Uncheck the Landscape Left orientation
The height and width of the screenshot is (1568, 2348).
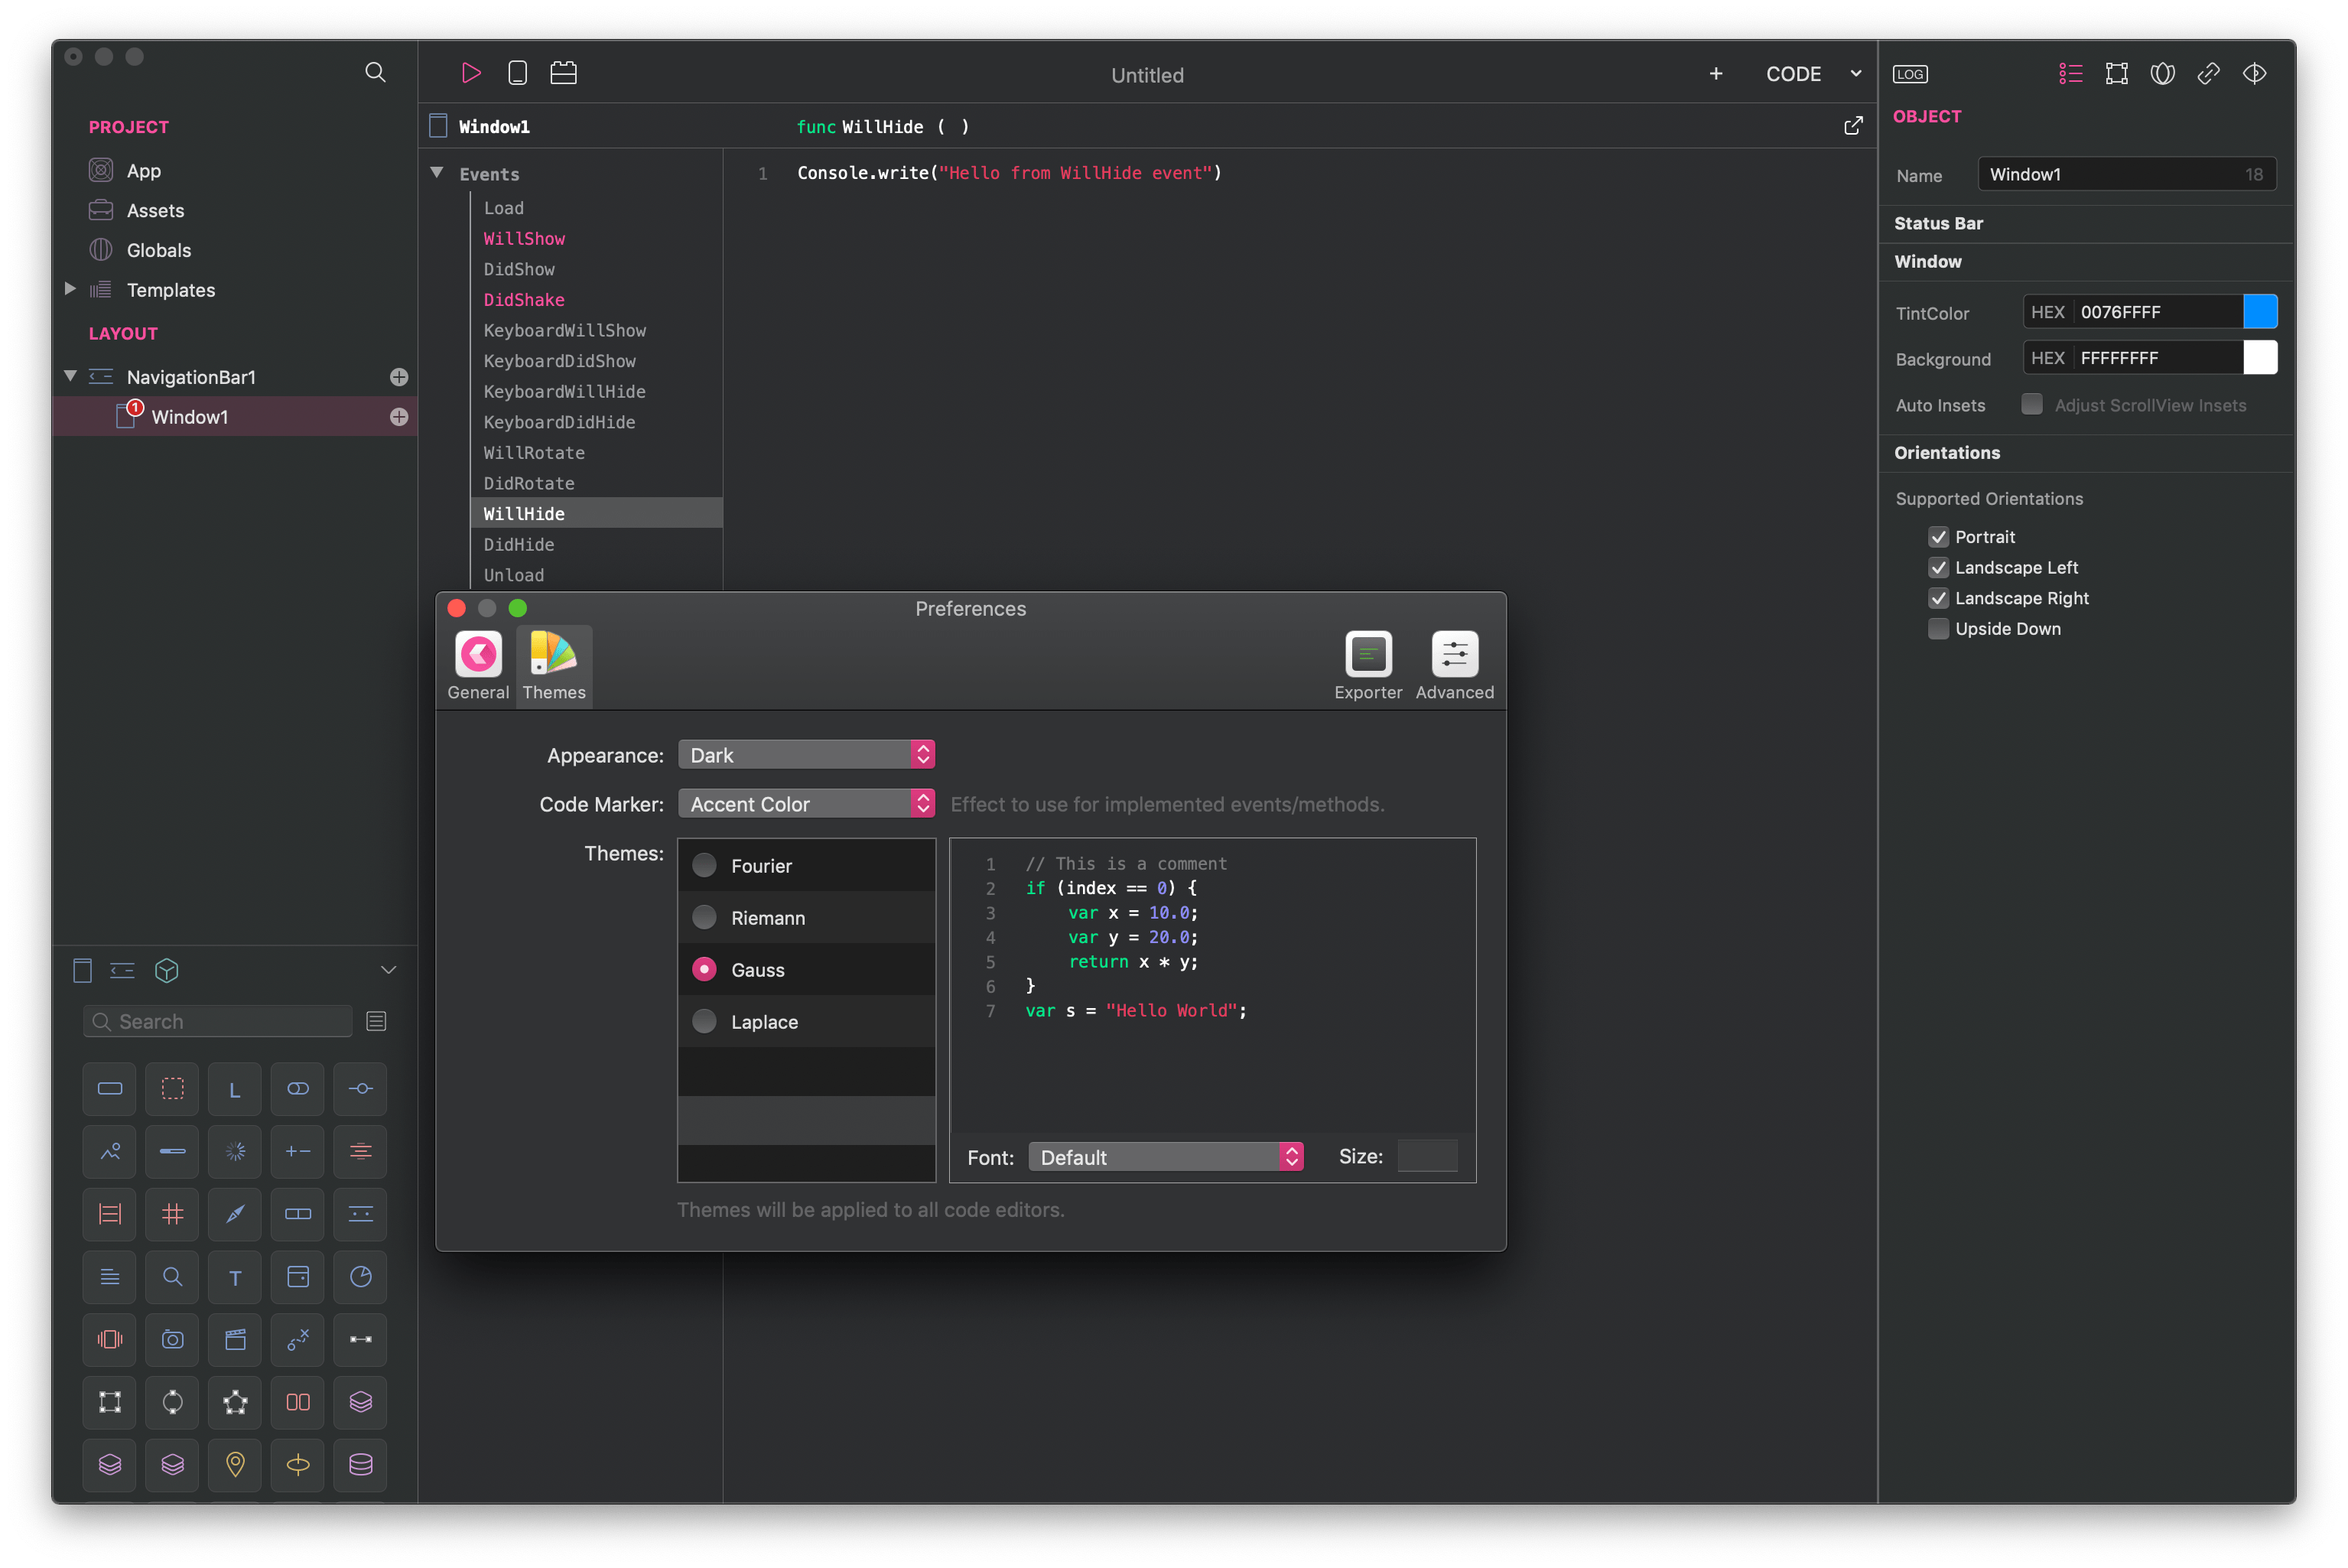point(1938,568)
